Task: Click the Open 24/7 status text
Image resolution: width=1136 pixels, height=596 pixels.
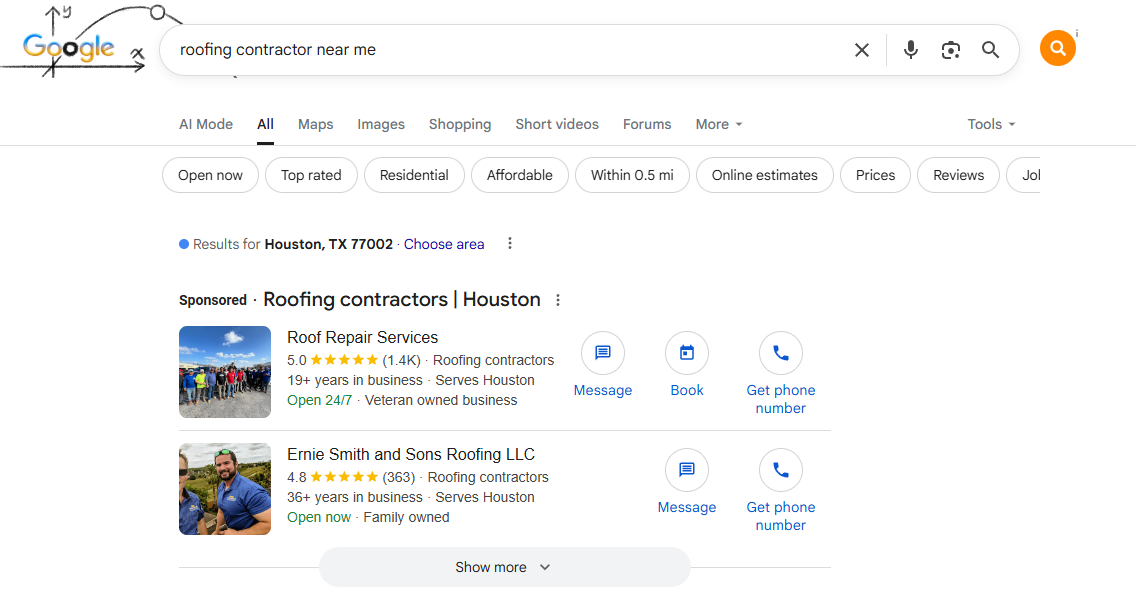Action: pyautogui.click(x=320, y=400)
